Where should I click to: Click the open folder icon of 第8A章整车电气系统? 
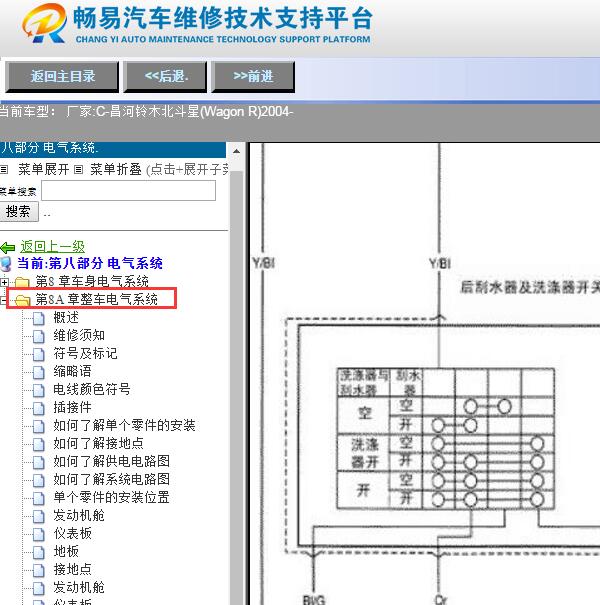pos(22,300)
